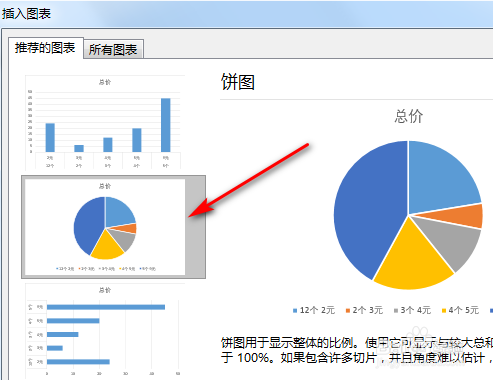Click the gray slice of the preview pie
The height and width of the screenshot is (380, 493).
click(x=453, y=244)
